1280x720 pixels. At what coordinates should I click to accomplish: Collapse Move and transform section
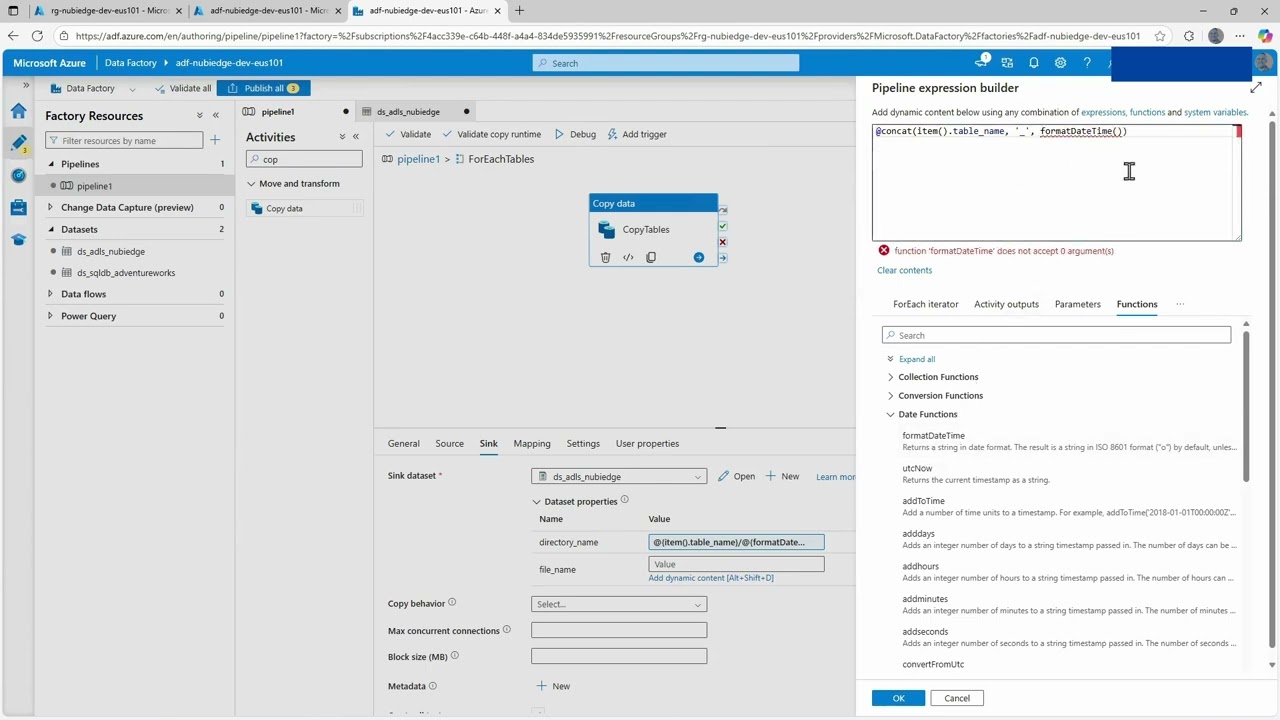252,184
